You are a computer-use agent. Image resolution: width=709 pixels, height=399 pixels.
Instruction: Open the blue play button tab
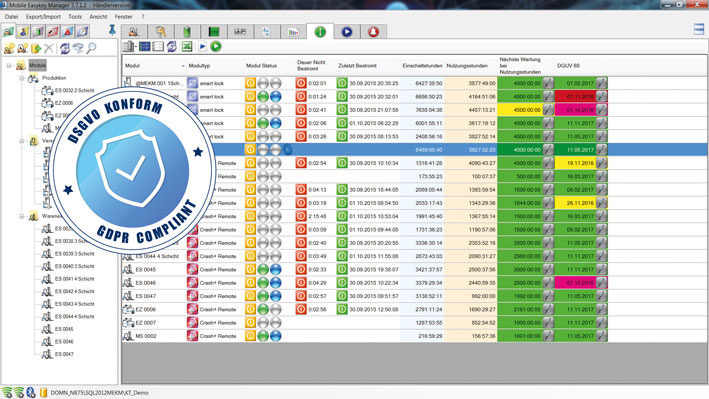tap(347, 32)
